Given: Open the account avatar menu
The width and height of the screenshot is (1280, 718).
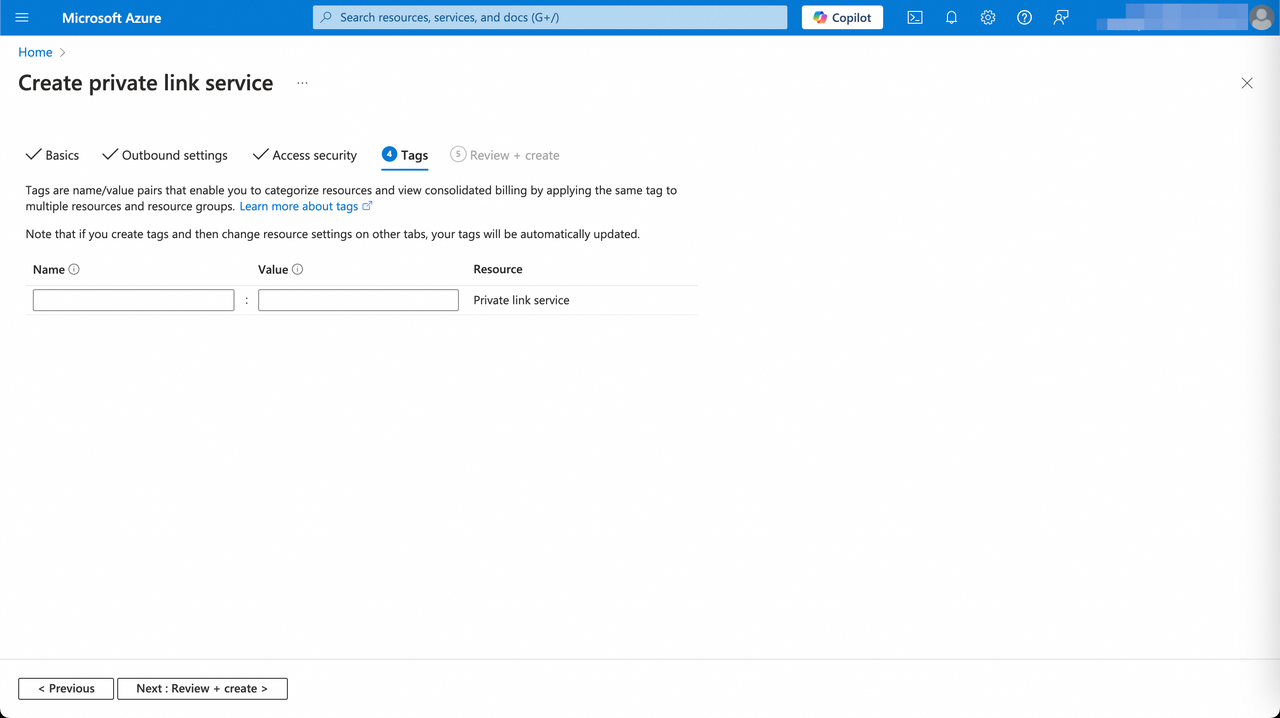Looking at the screenshot, I should click(1261, 17).
